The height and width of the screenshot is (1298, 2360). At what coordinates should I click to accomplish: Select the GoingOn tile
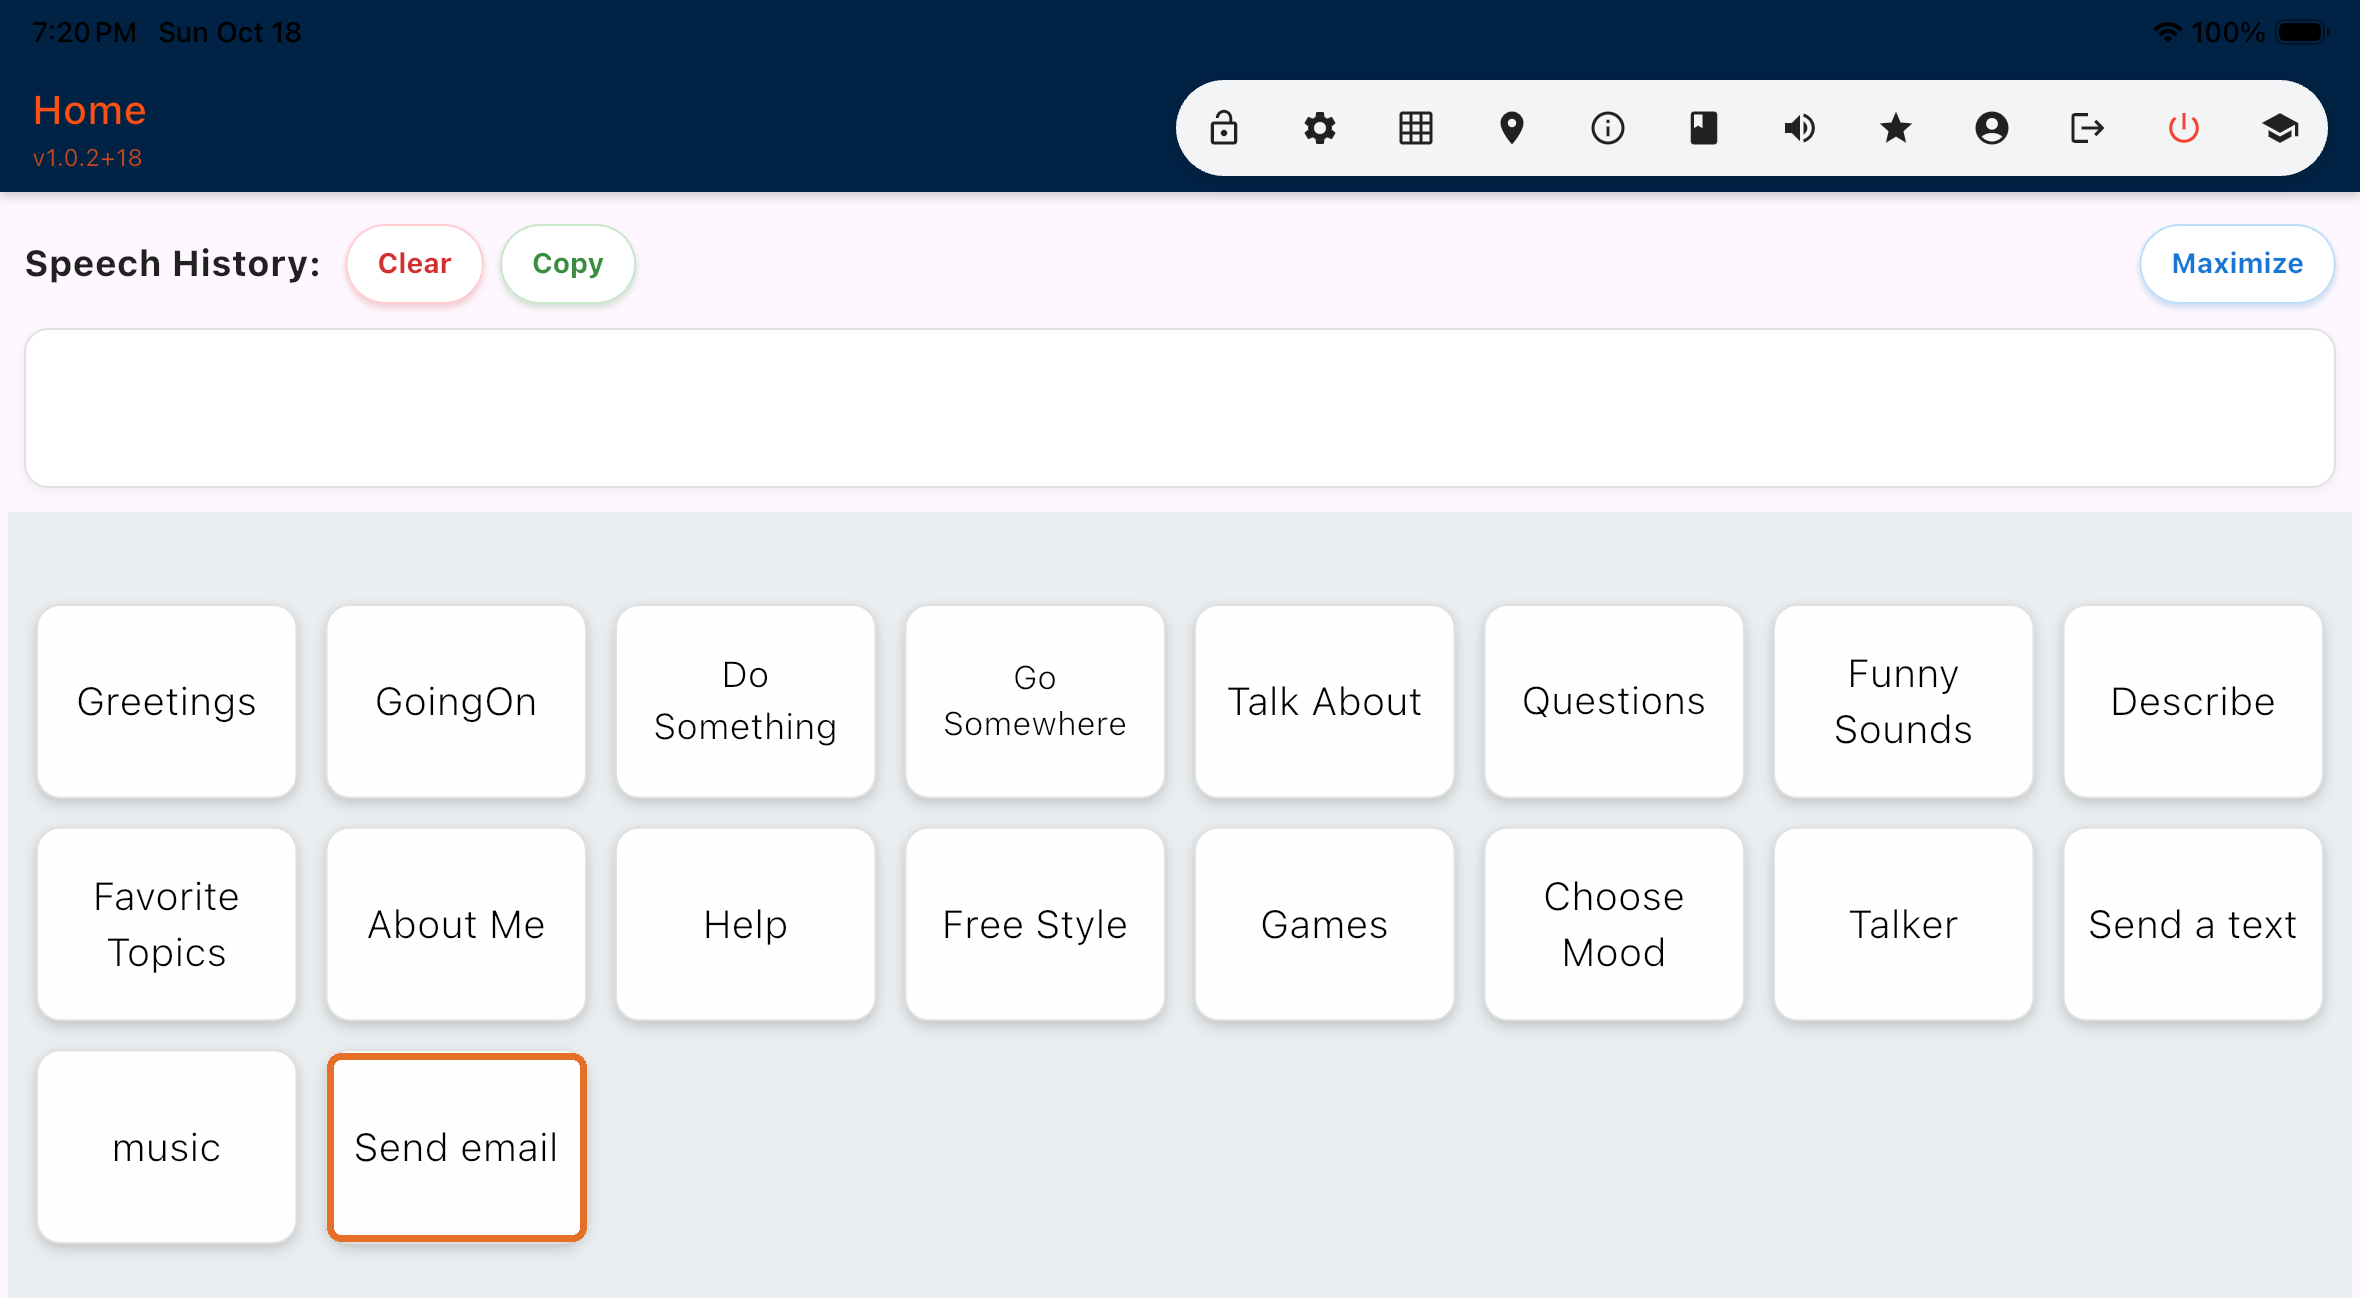(456, 702)
